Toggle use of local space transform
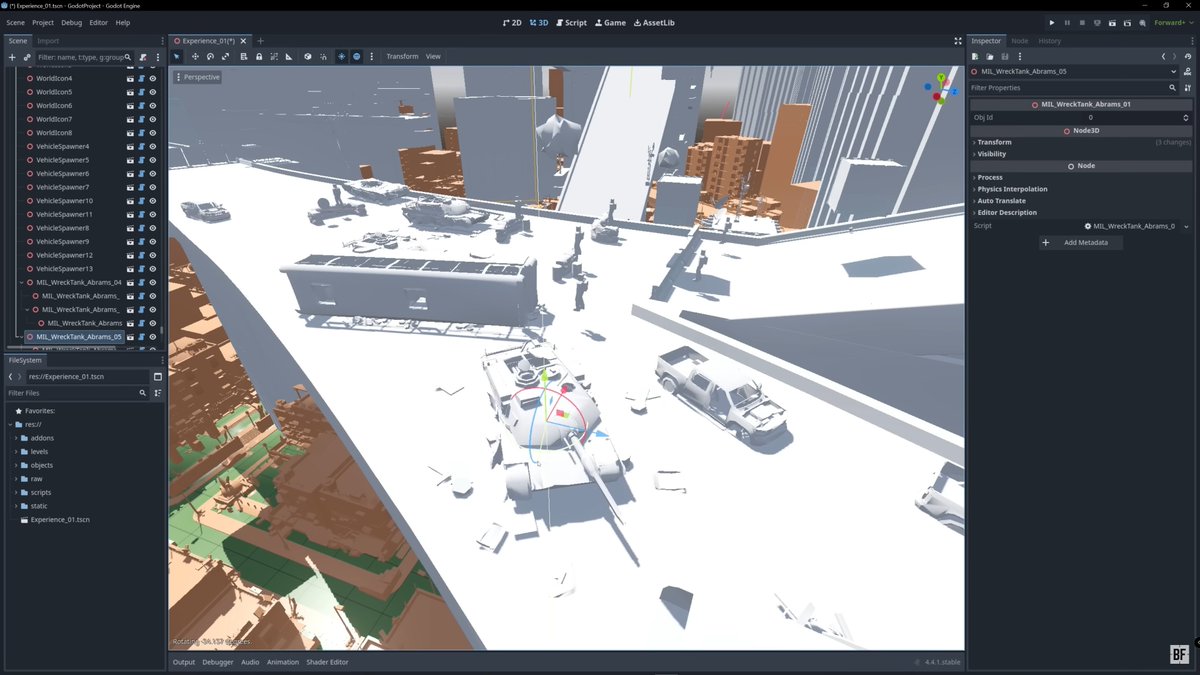Viewport: 1200px width, 675px height. click(x=307, y=56)
